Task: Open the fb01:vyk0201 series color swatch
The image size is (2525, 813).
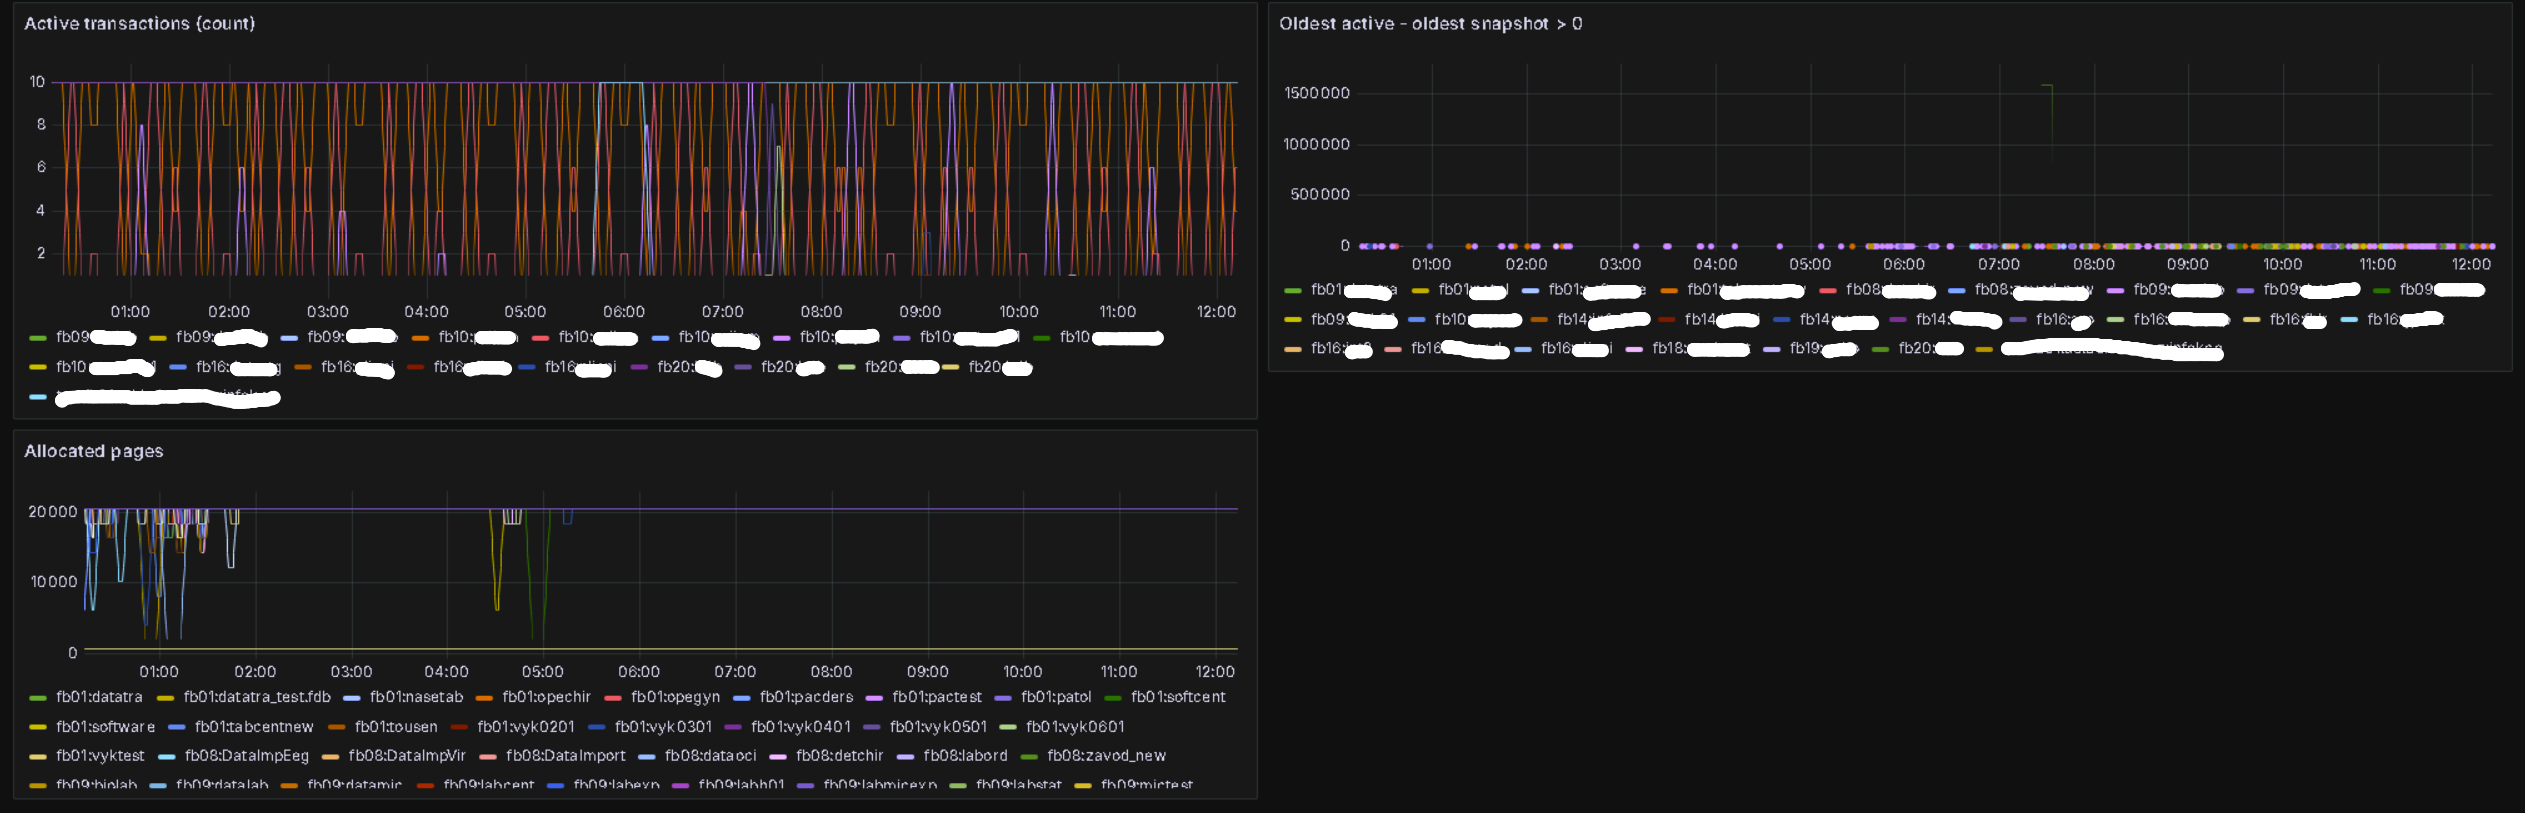Action: tap(460, 728)
